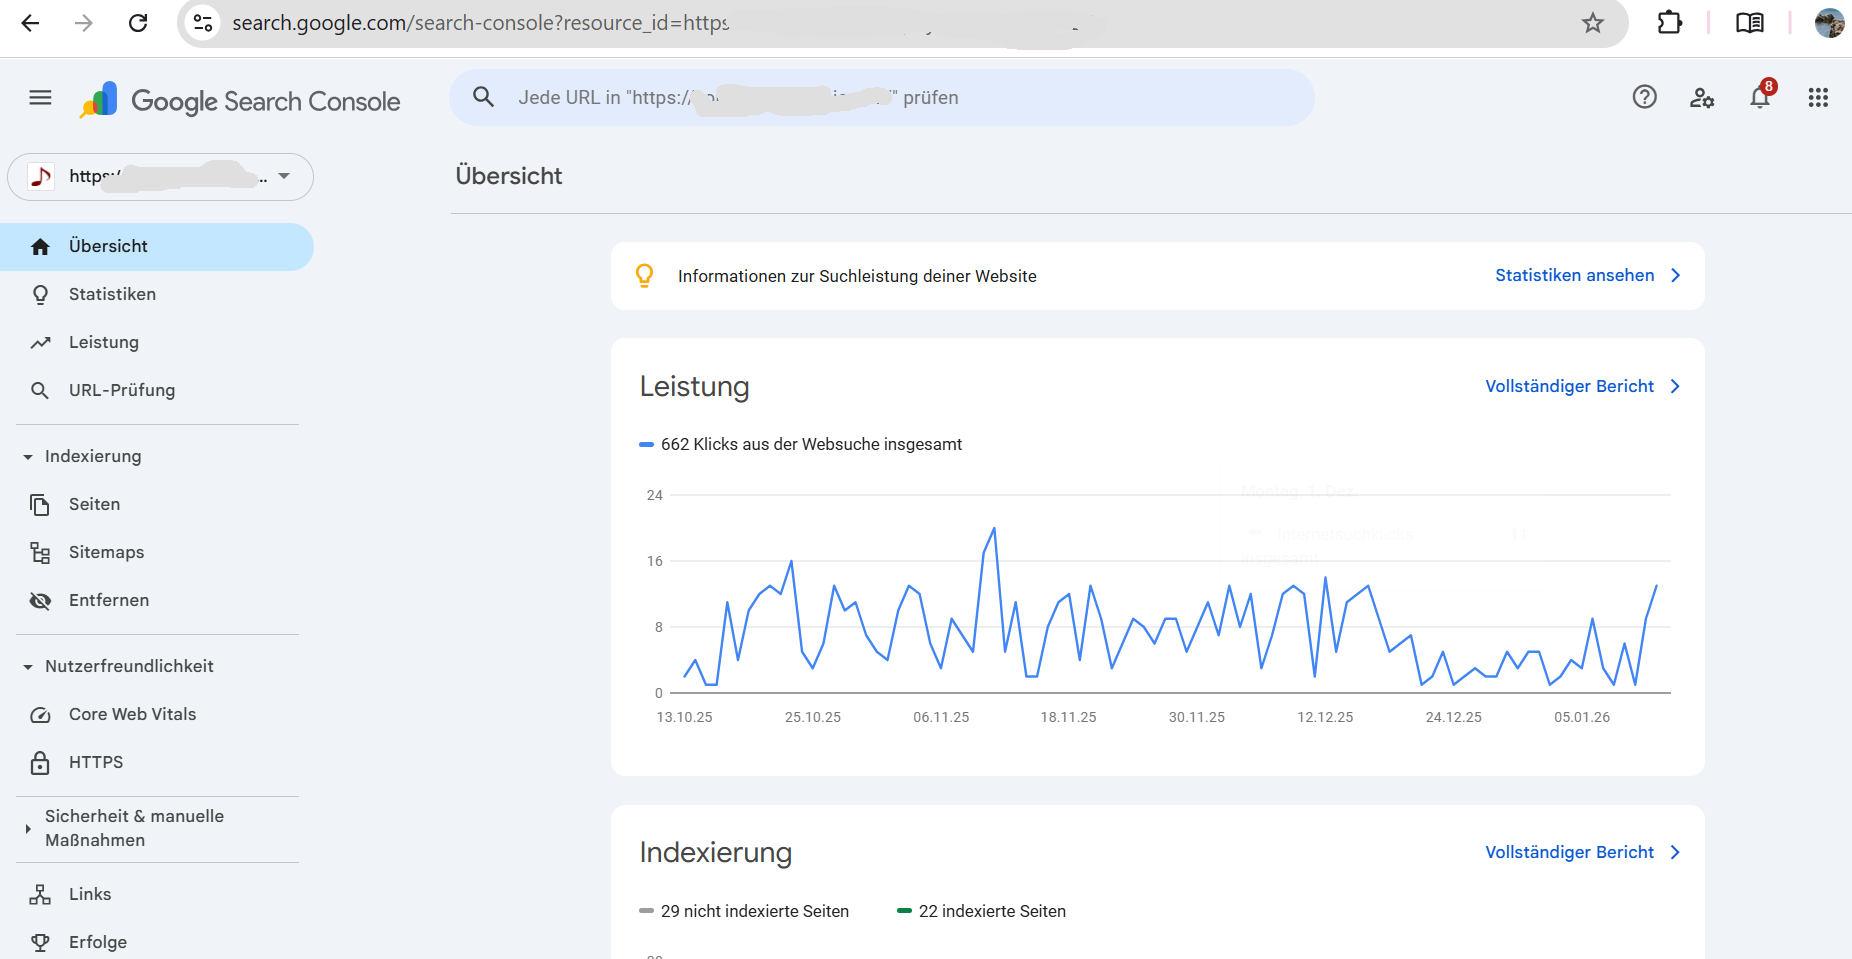Screen dimensions: 1852x959
Task: Open Sitemaps in the sidebar
Action: [x=106, y=552]
